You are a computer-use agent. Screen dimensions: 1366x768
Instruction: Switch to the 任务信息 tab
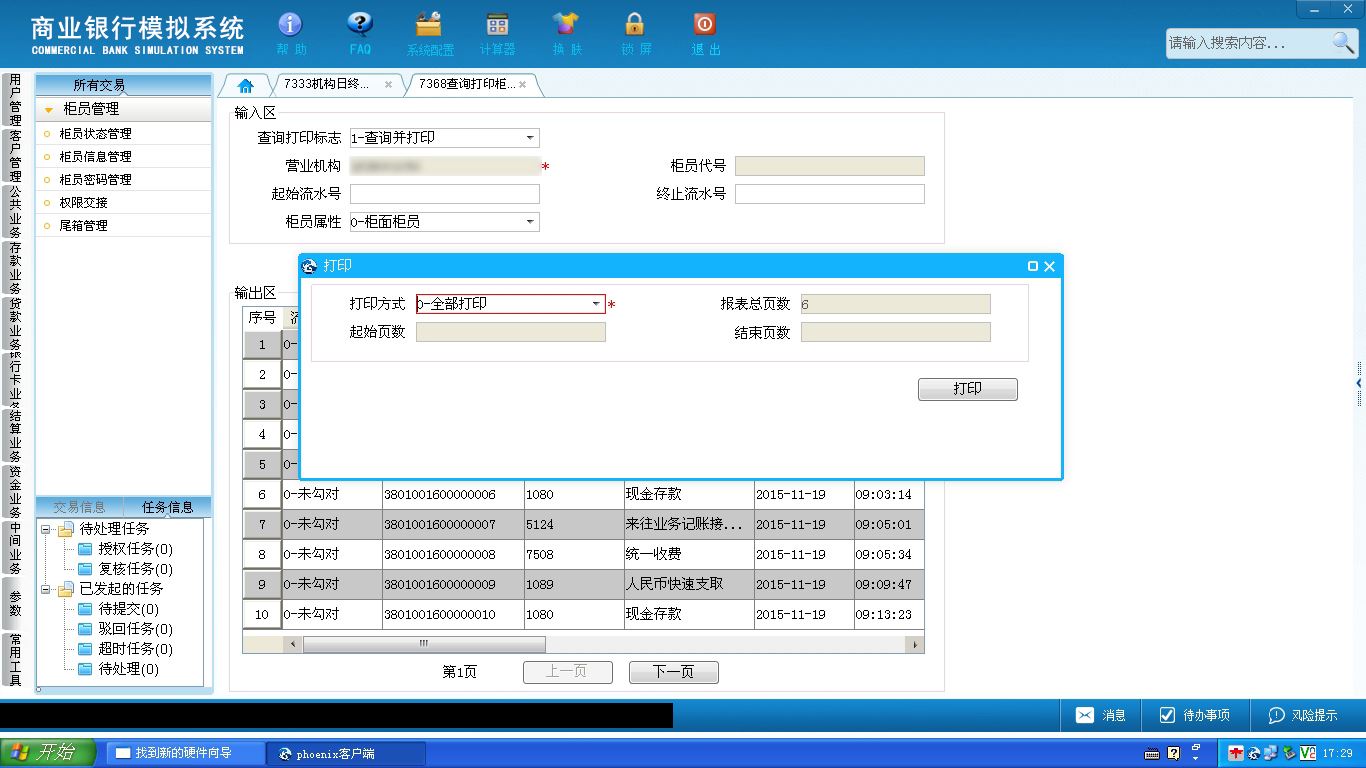point(167,507)
